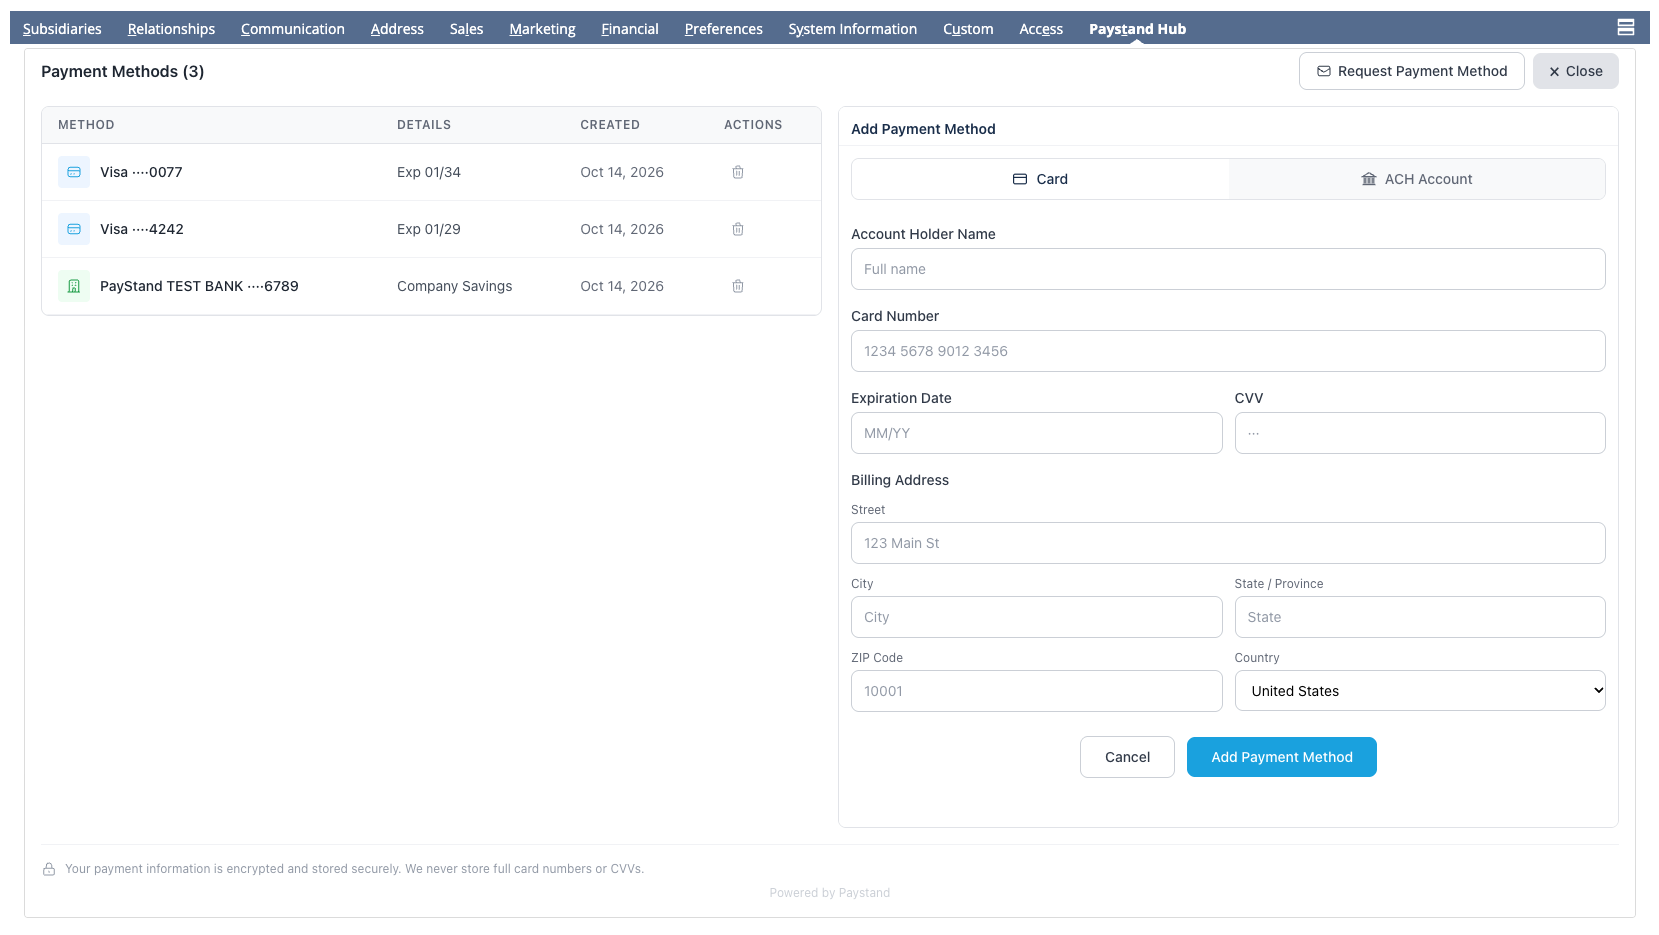This screenshot has height=935, width=1659.
Task: Open the Address tab
Action: pos(397,29)
